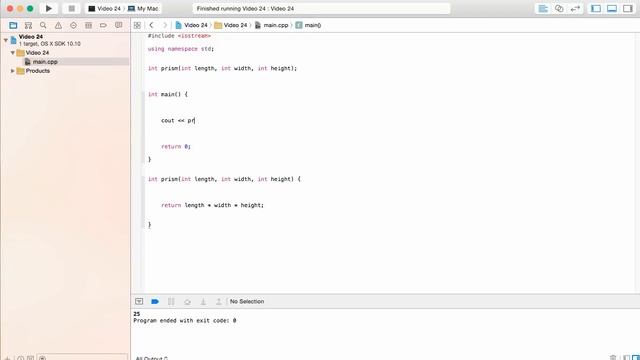Go back in editor history
Screen dimensions: 640x360
(151, 25)
